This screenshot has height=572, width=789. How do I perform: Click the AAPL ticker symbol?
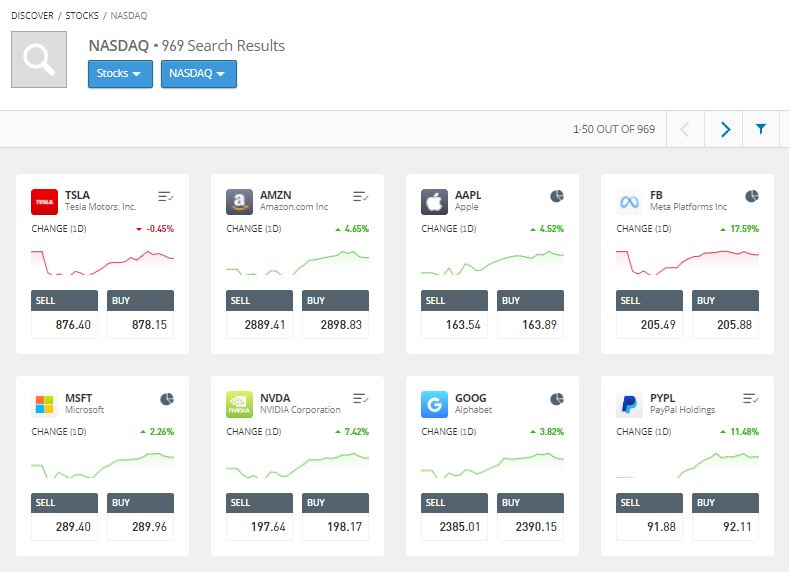[x=468, y=195]
